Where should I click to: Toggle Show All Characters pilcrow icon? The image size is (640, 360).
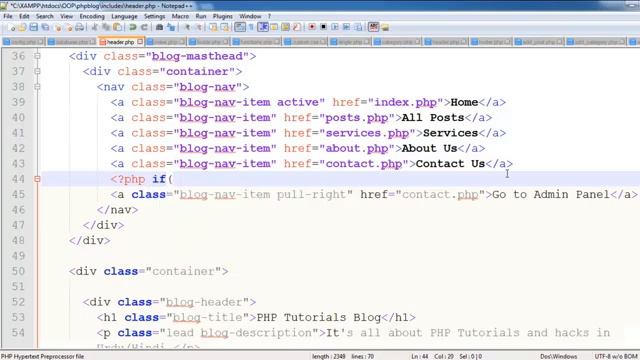(251, 27)
